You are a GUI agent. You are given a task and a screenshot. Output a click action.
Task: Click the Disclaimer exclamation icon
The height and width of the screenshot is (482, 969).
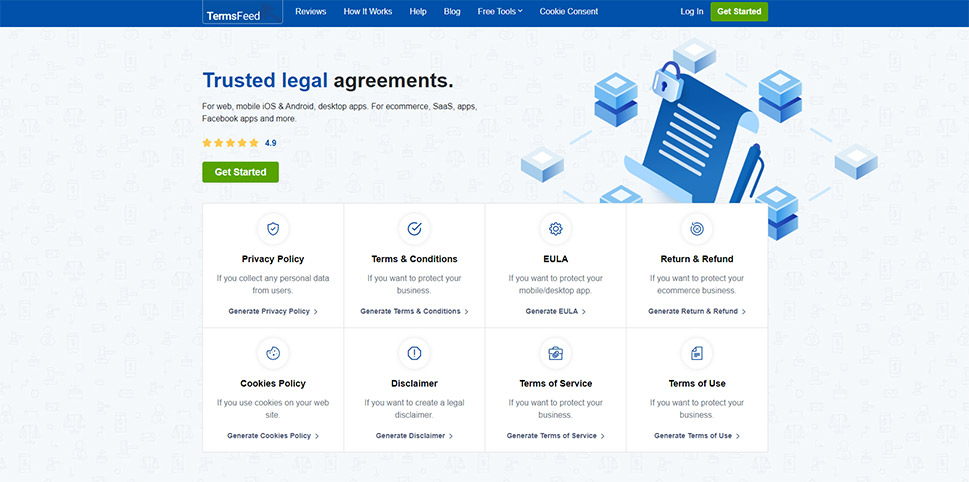415,353
